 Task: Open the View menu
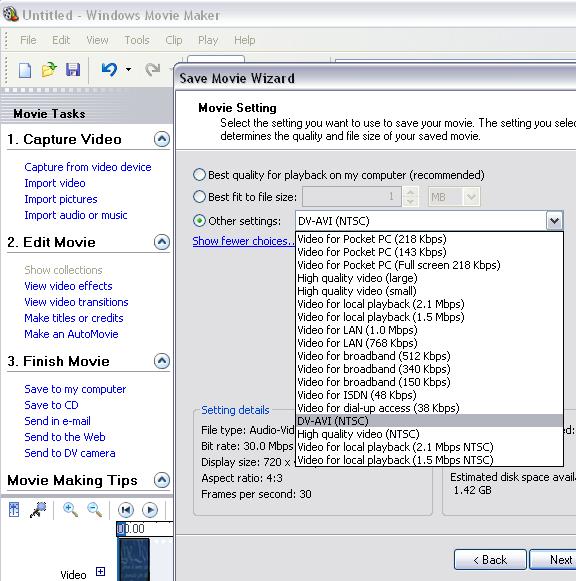coord(97,40)
